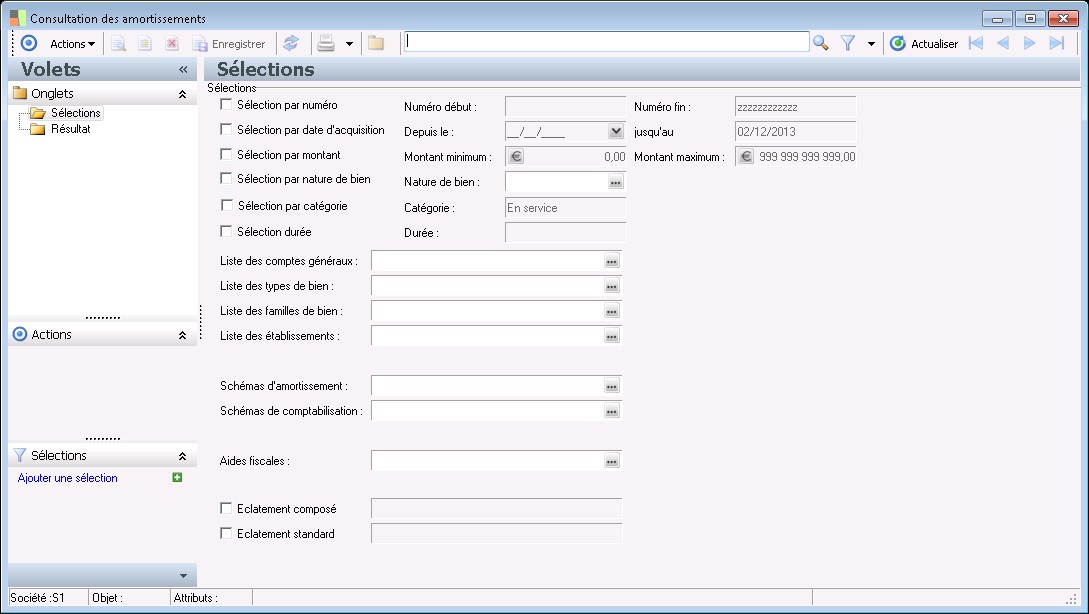Click the Actualiser button

click(x=924, y=44)
